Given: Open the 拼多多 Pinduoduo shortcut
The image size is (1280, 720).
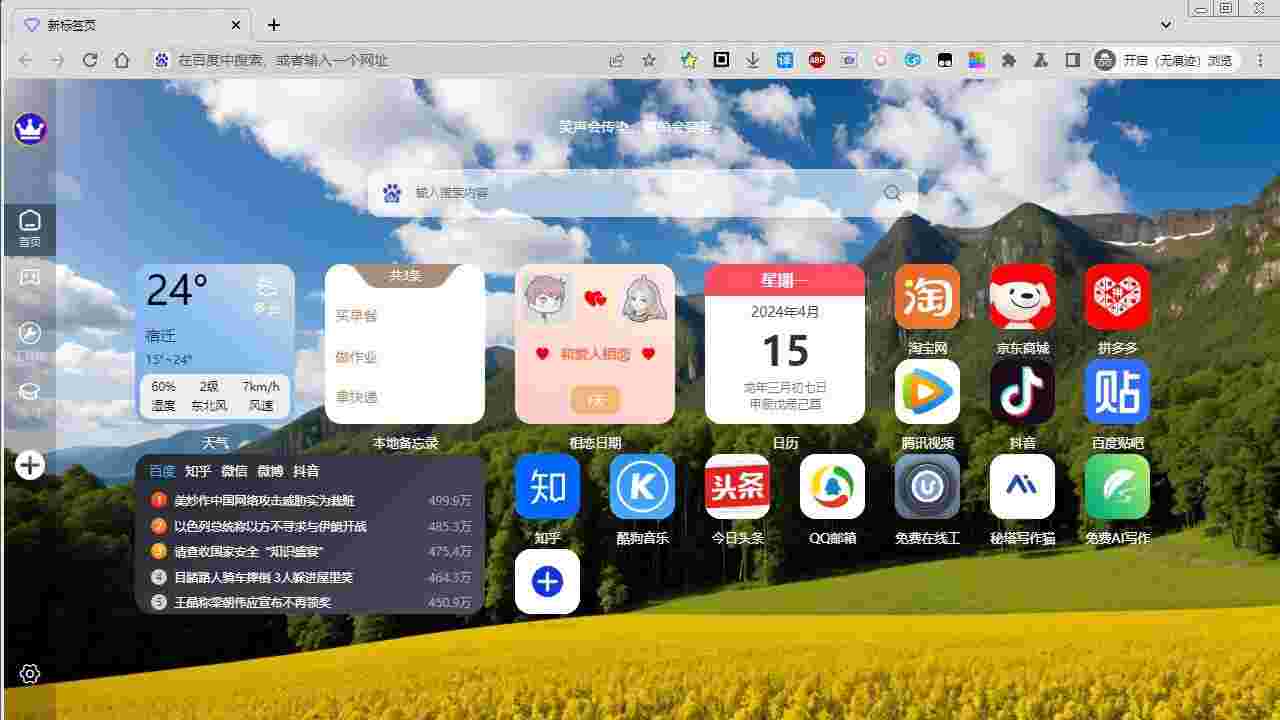Looking at the screenshot, I should (1116, 296).
